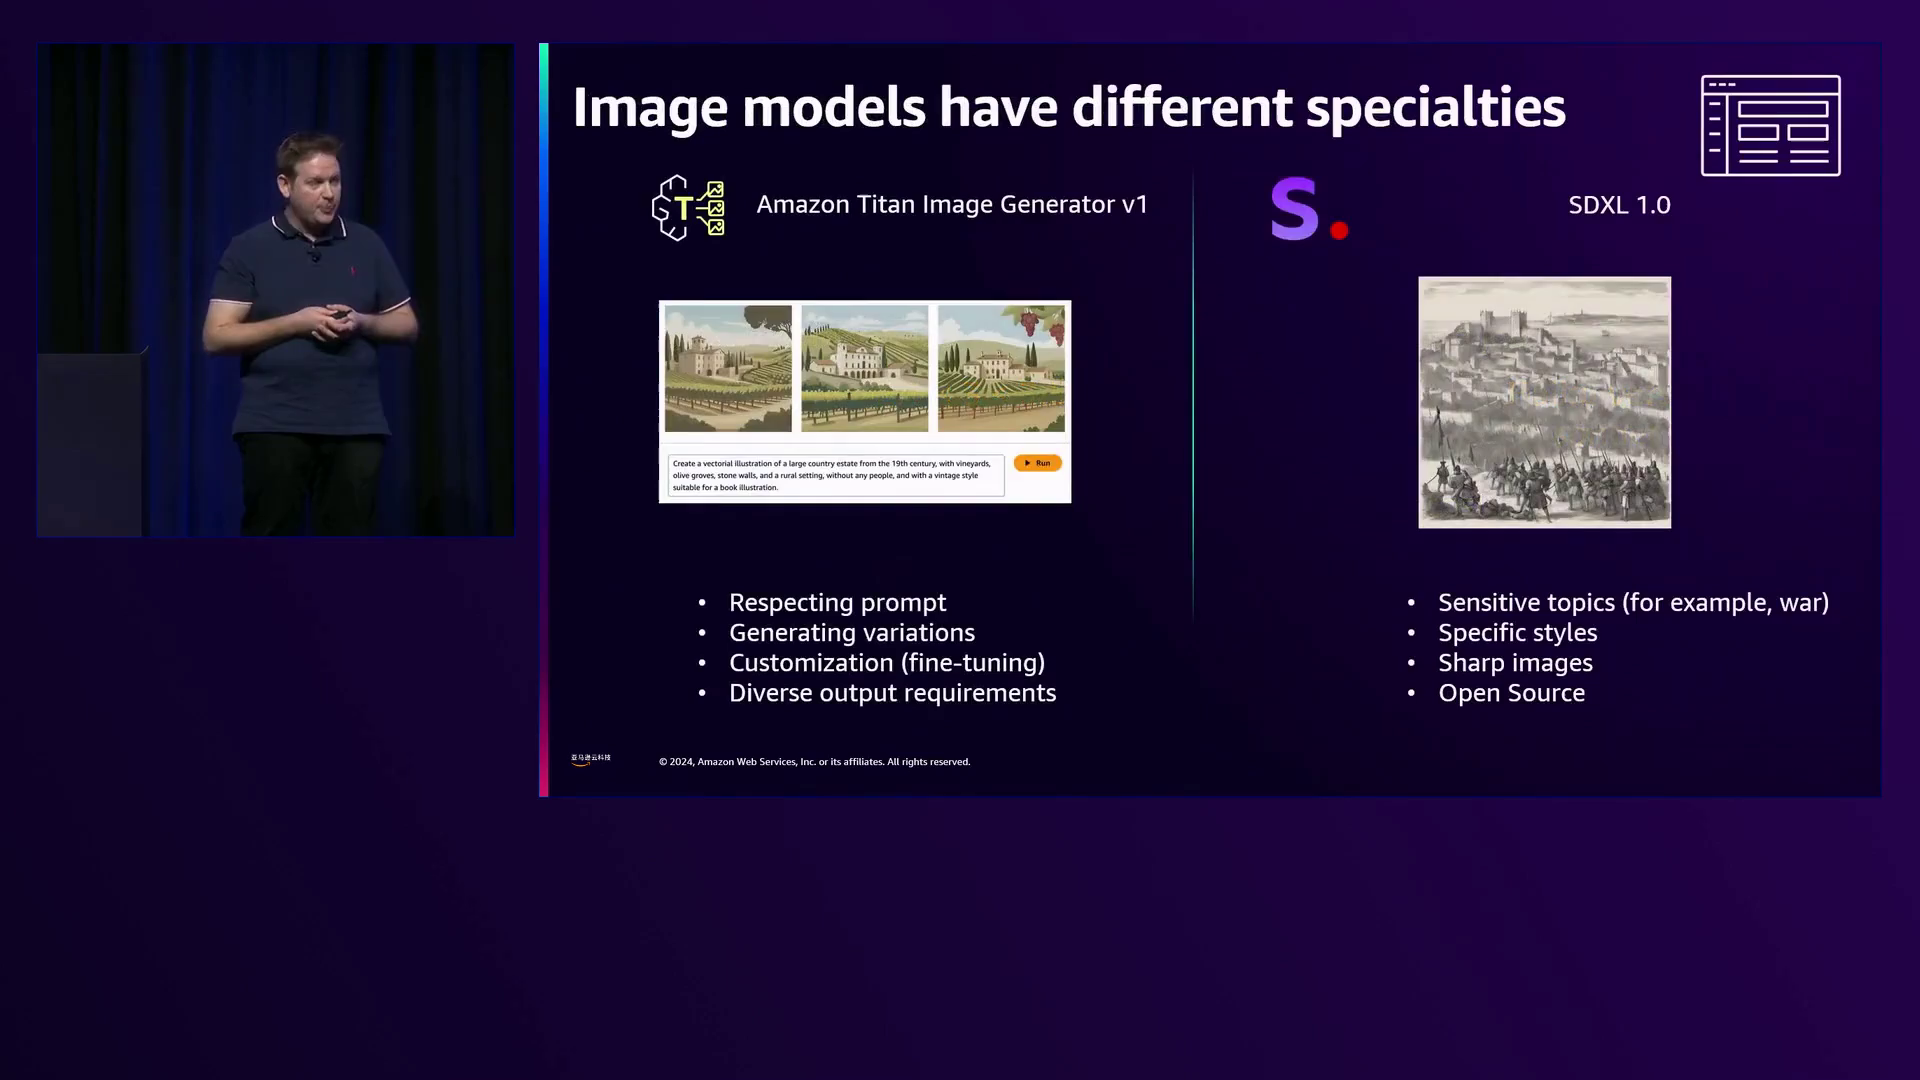Select the vineyard image with grapes
Screen dimensions: 1920x1080
[1001, 369]
